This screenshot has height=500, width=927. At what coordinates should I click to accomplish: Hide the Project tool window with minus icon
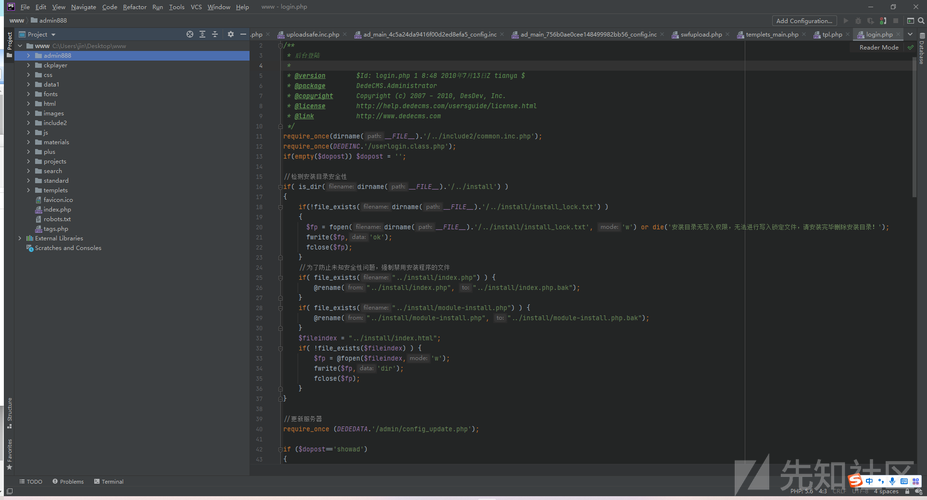click(x=243, y=34)
